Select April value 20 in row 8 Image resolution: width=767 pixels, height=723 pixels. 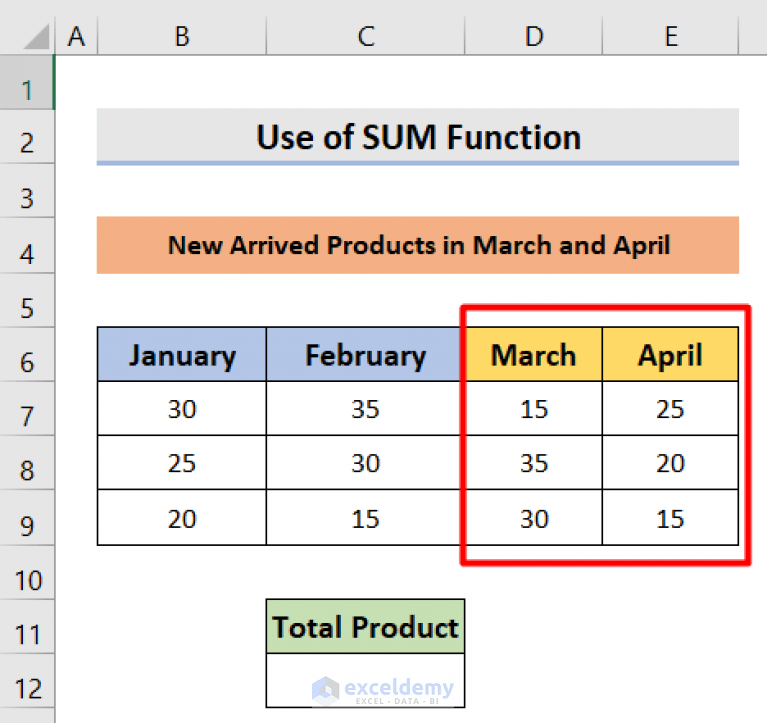670,463
